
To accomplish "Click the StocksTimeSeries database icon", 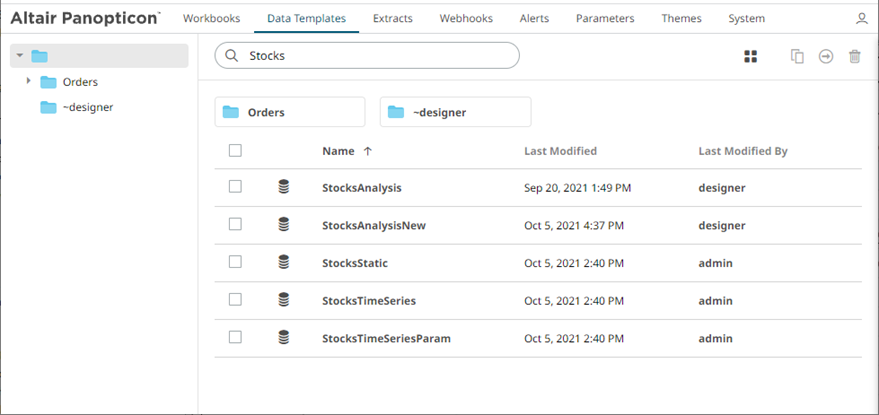I will (x=284, y=300).
